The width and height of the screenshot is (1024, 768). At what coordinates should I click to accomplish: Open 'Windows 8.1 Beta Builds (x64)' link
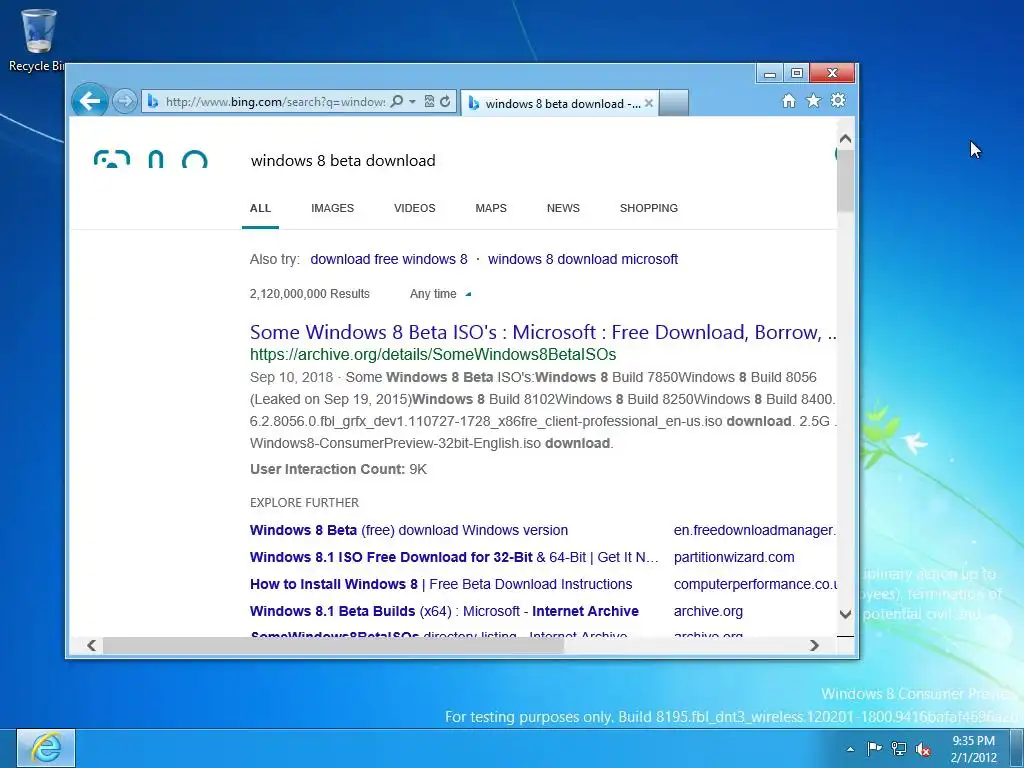[x=444, y=611]
